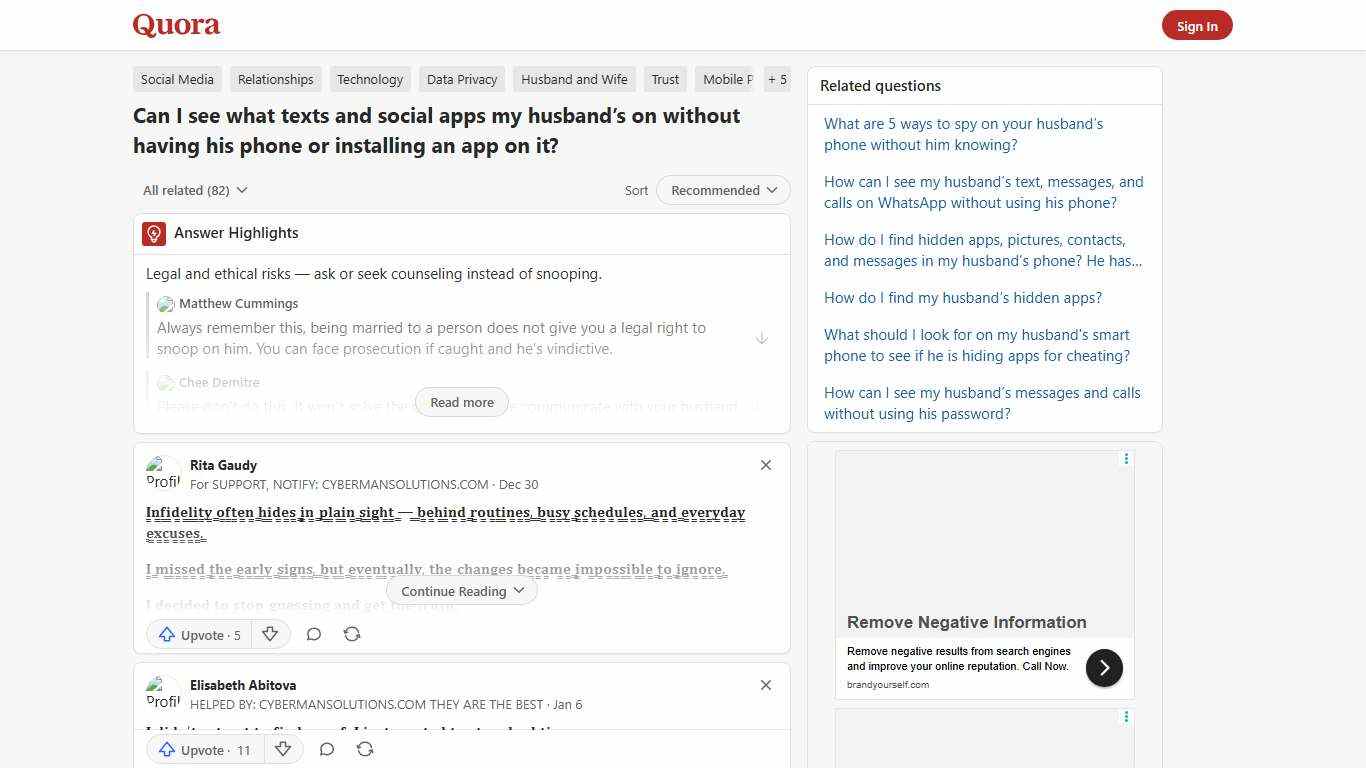Screen dimensions: 1366x768
Task: Click the Sign In button
Action: pyautogui.click(x=1197, y=25)
